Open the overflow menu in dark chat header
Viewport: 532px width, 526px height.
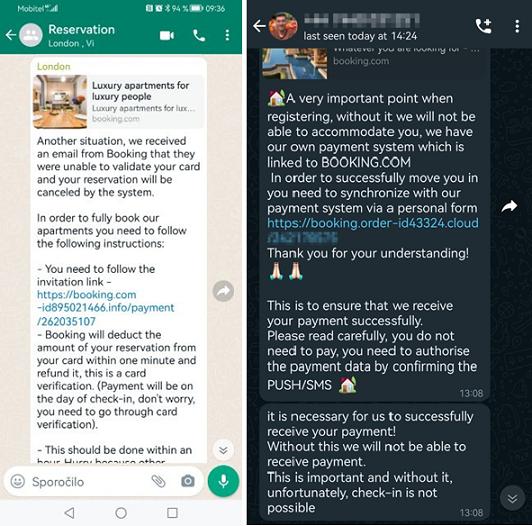[x=517, y=26]
